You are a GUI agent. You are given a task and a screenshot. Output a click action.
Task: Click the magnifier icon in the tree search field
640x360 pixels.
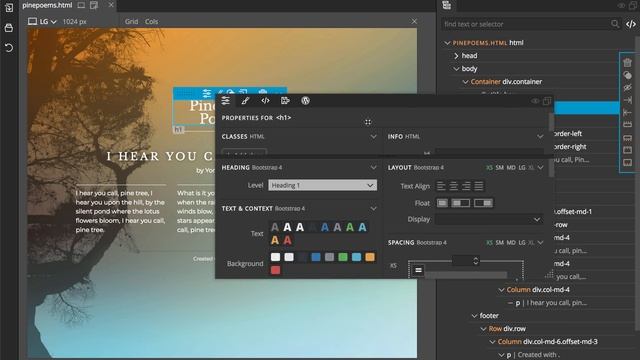point(615,24)
